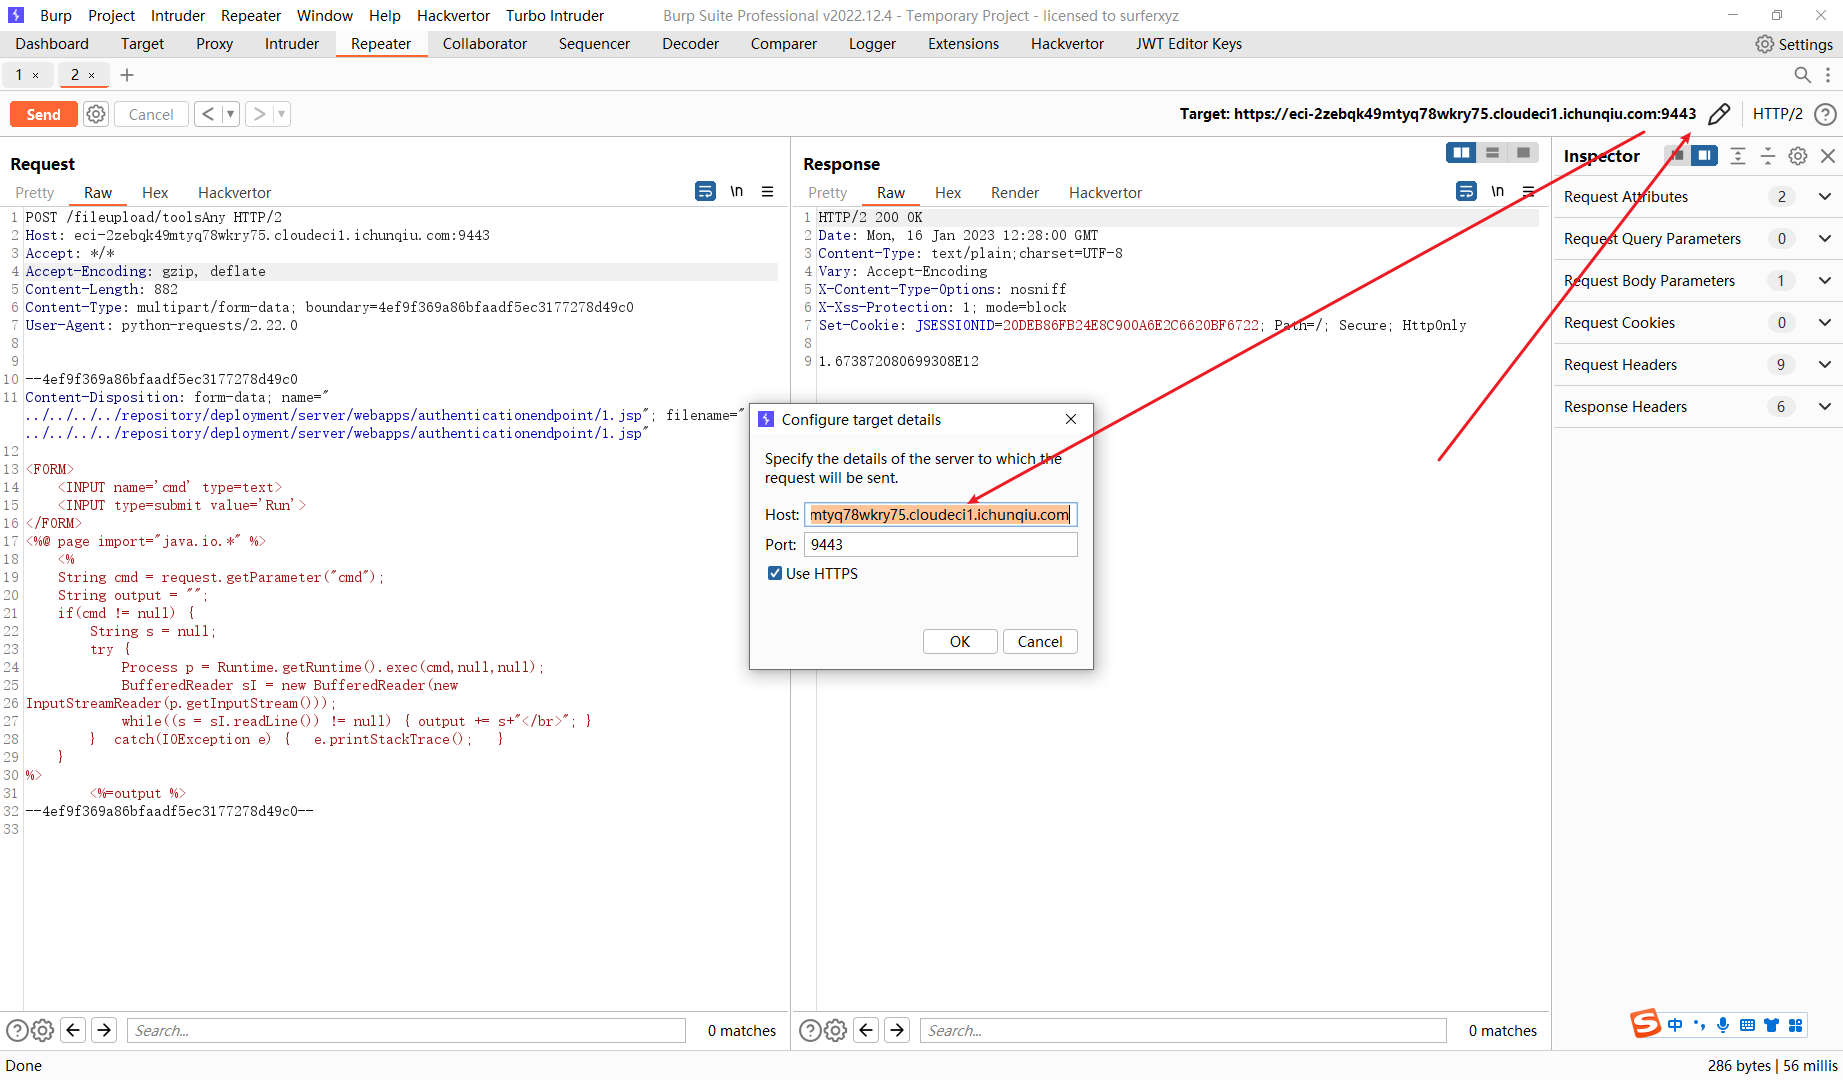Click the Host input field
The height and width of the screenshot is (1080, 1843).
click(940, 515)
